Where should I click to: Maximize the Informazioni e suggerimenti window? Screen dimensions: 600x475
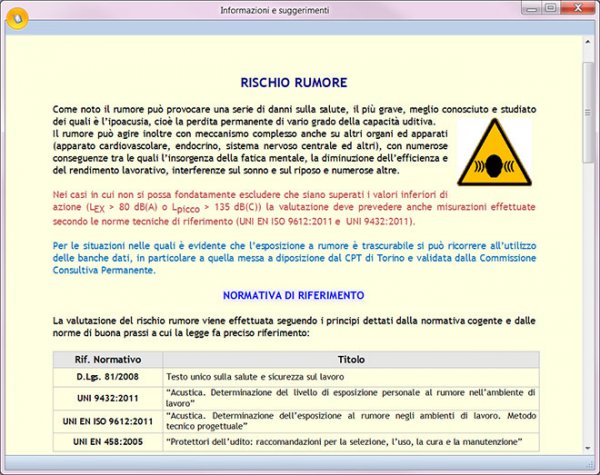click(549, 9)
